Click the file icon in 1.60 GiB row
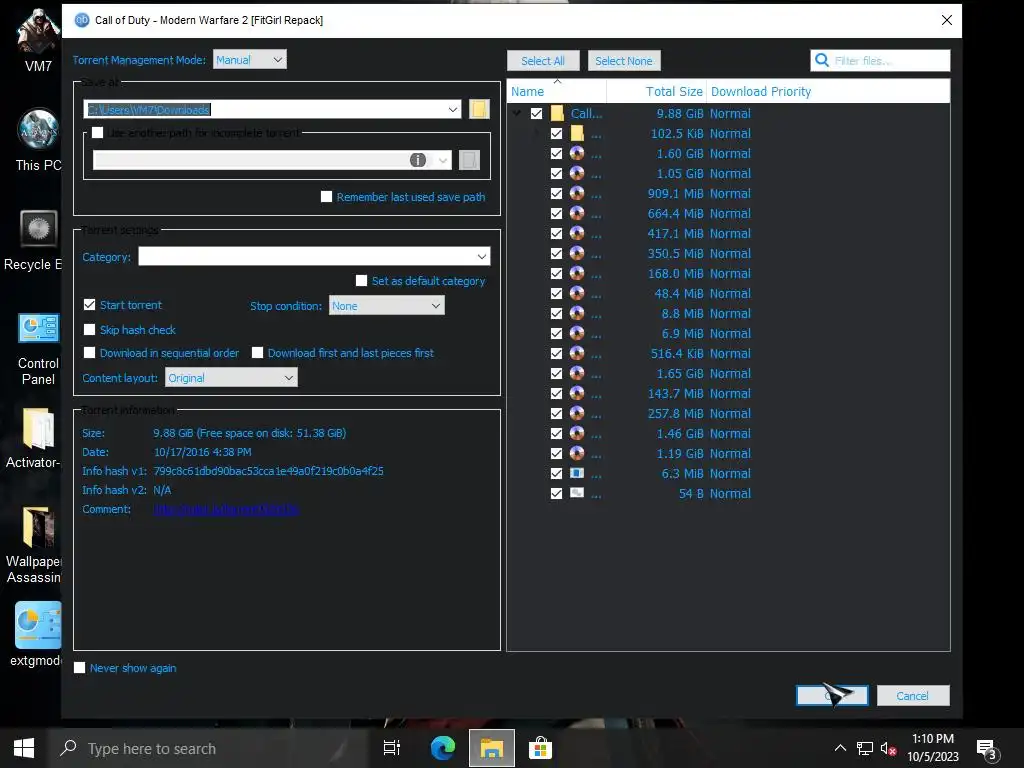This screenshot has height=768, width=1024. click(x=577, y=153)
